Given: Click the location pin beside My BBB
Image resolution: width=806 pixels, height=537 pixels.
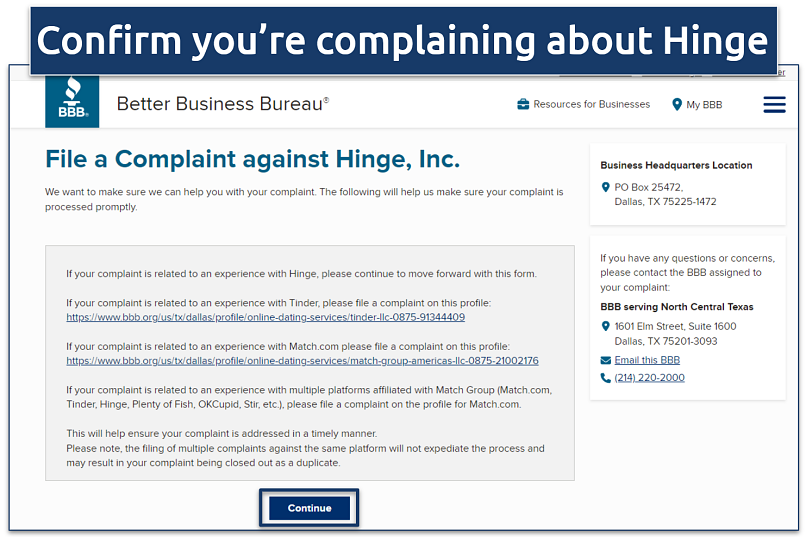Looking at the screenshot, I should 677,104.
